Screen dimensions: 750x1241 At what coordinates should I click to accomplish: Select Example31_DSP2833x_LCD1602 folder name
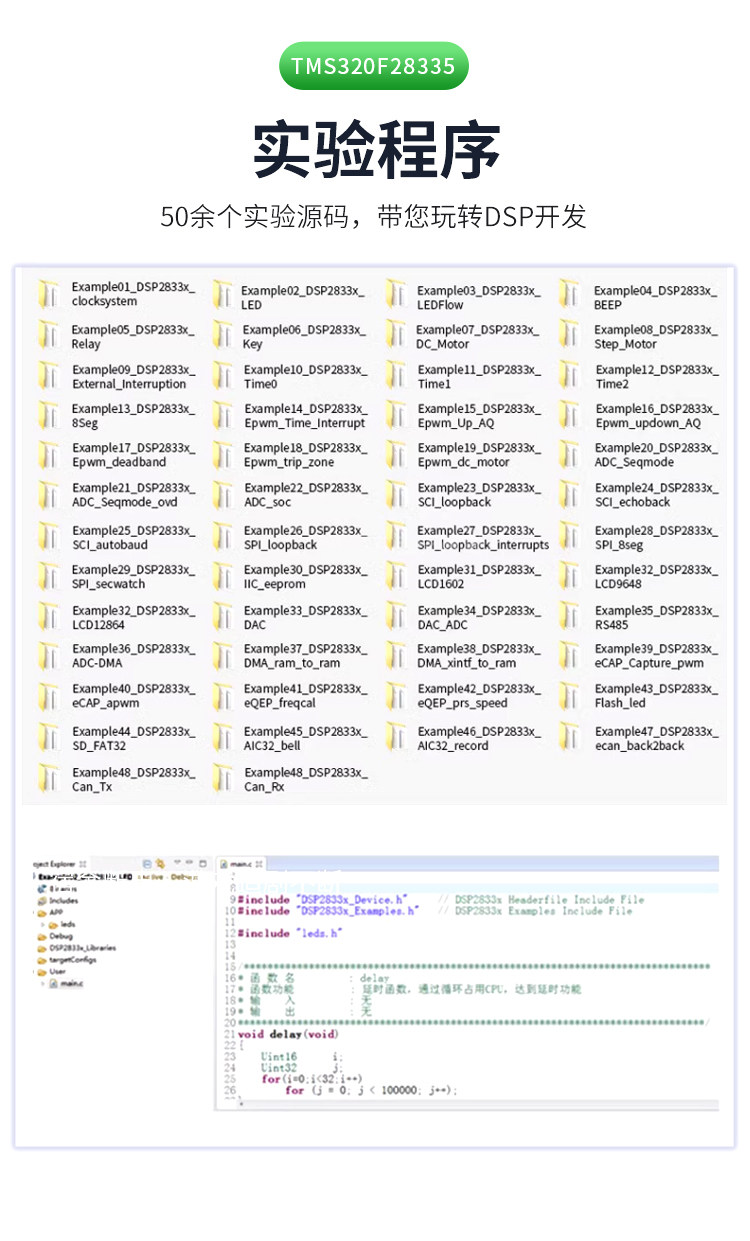tap(479, 577)
